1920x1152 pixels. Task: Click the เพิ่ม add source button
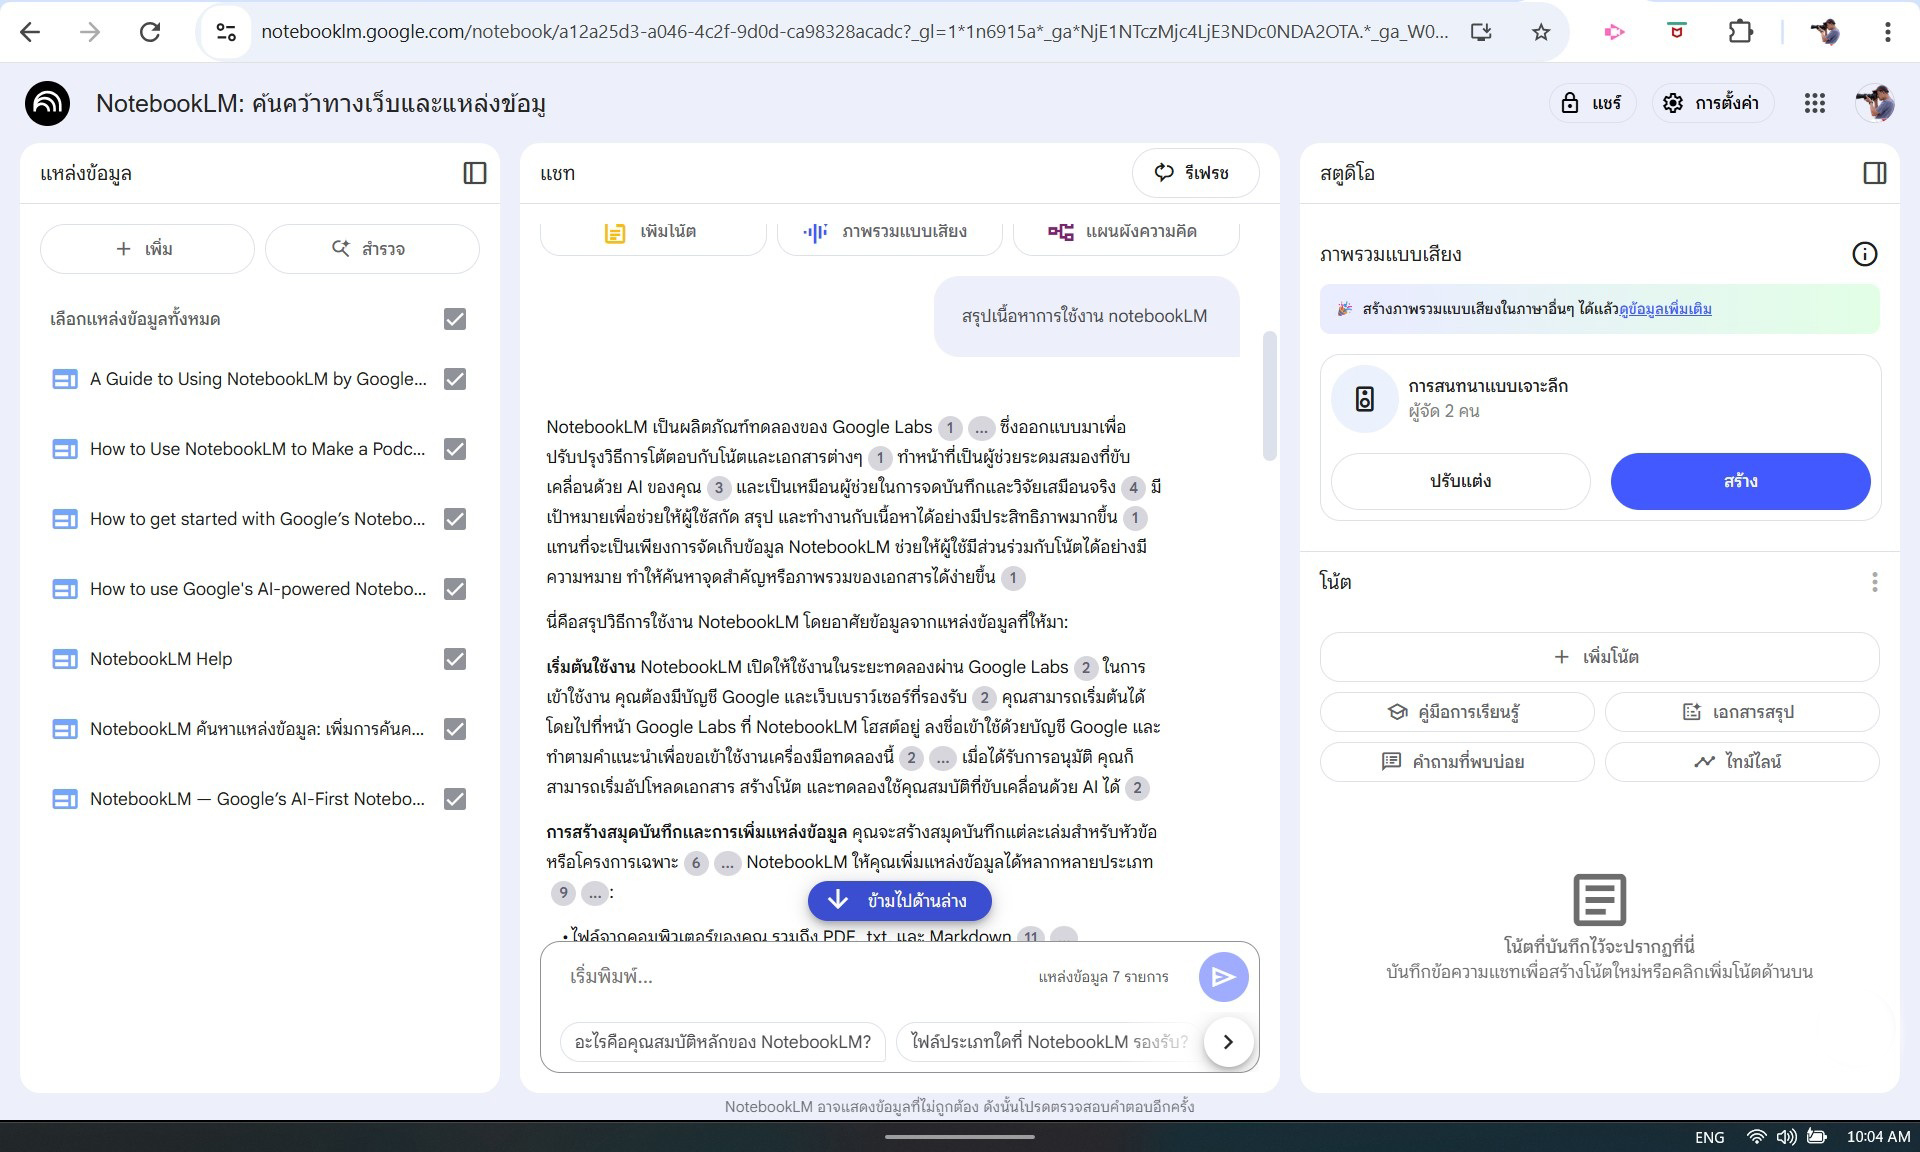coord(147,248)
